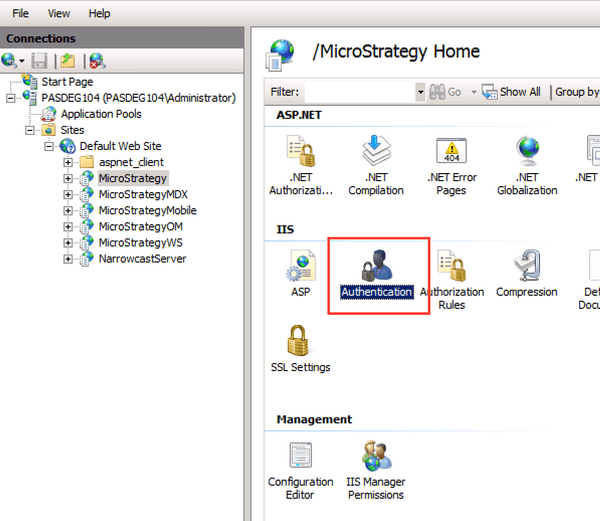600x521 pixels.
Task: Open the .NET Error Pages feature
Action: (452, 167)
